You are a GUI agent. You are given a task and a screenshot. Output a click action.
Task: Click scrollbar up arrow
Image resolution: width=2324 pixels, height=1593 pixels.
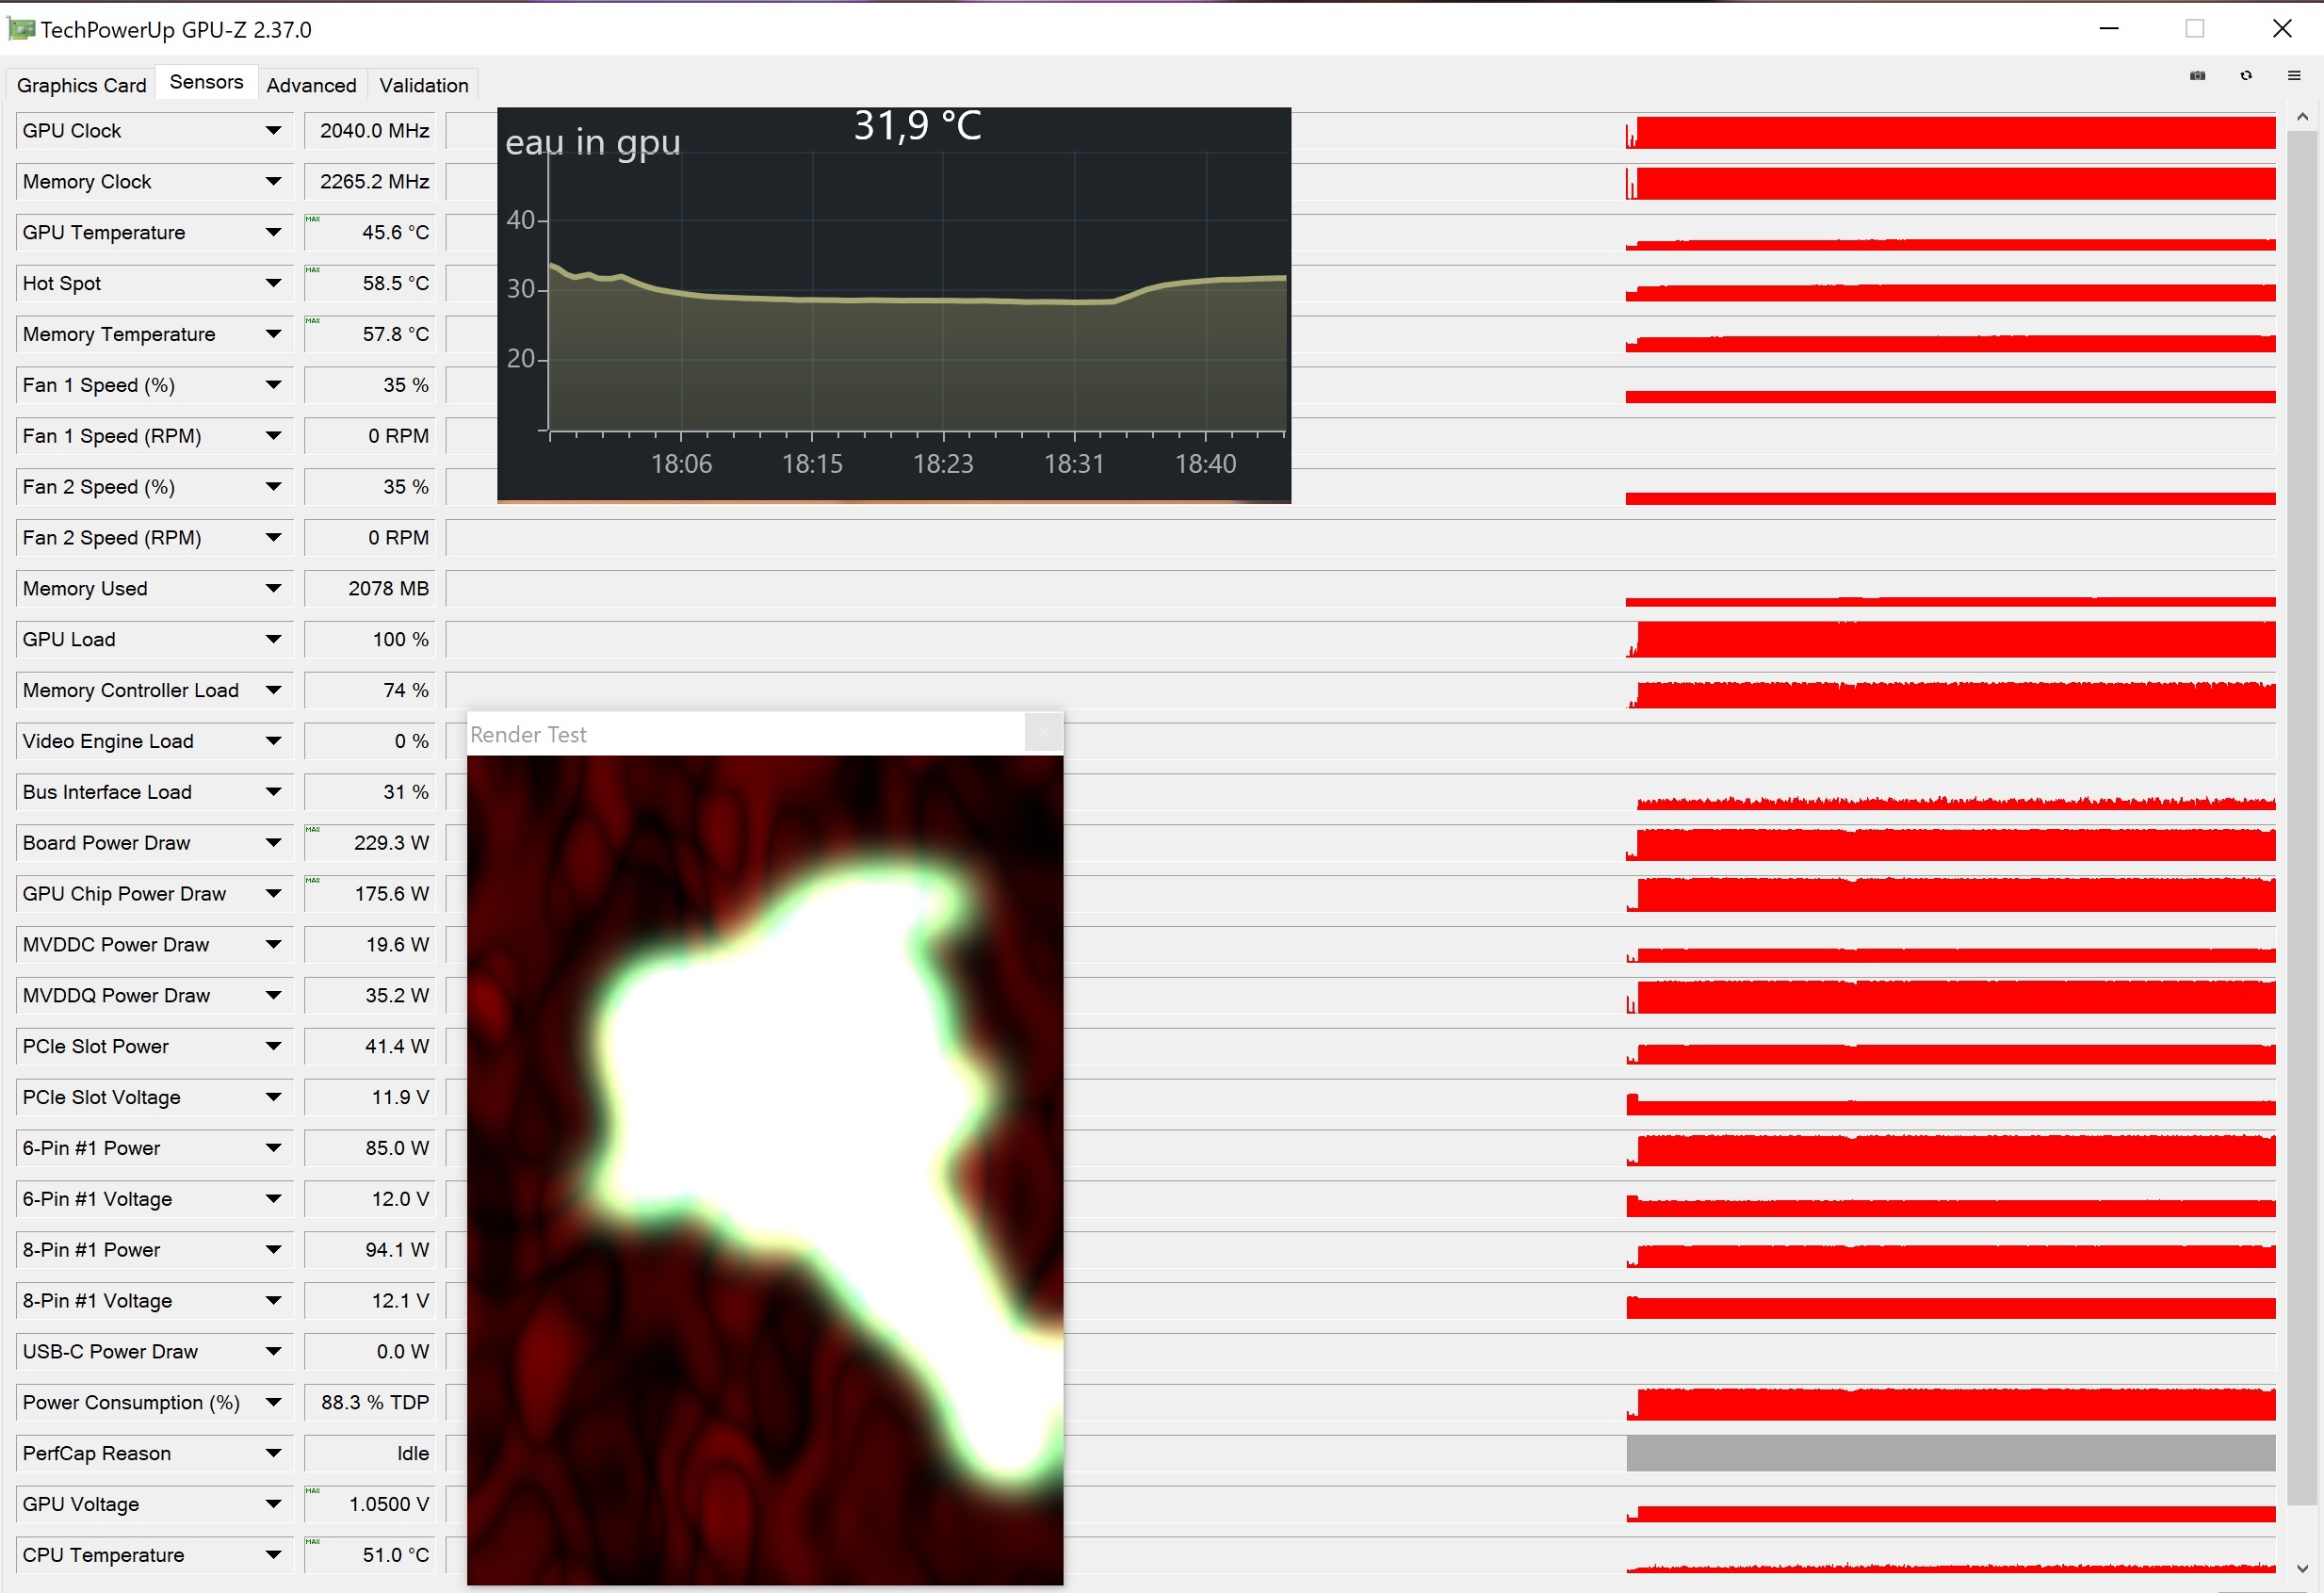pyautogui.click(x=2302, y=117)
